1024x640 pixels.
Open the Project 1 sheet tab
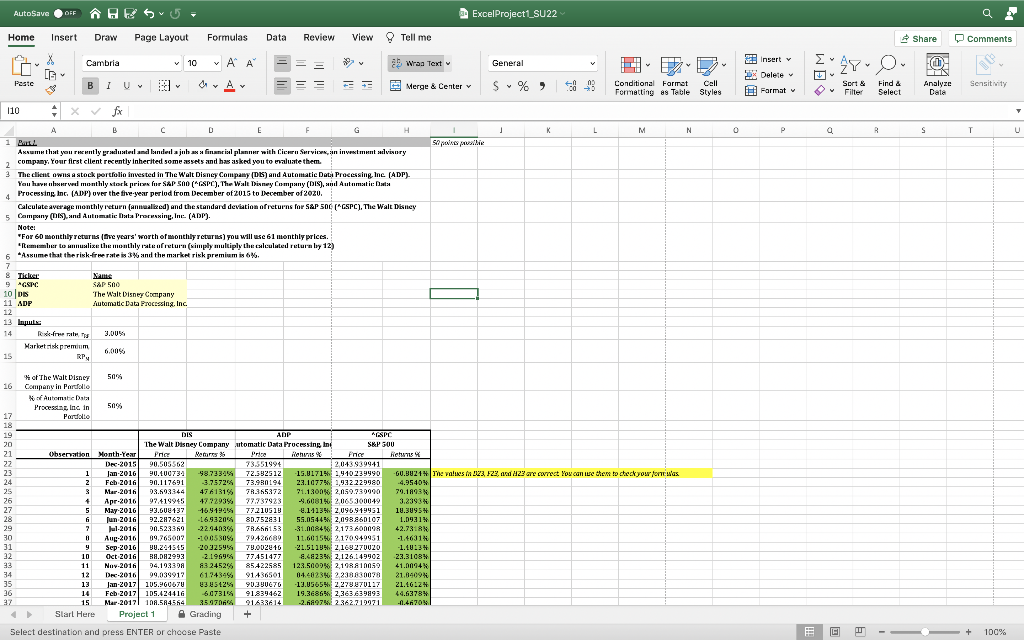138,614
